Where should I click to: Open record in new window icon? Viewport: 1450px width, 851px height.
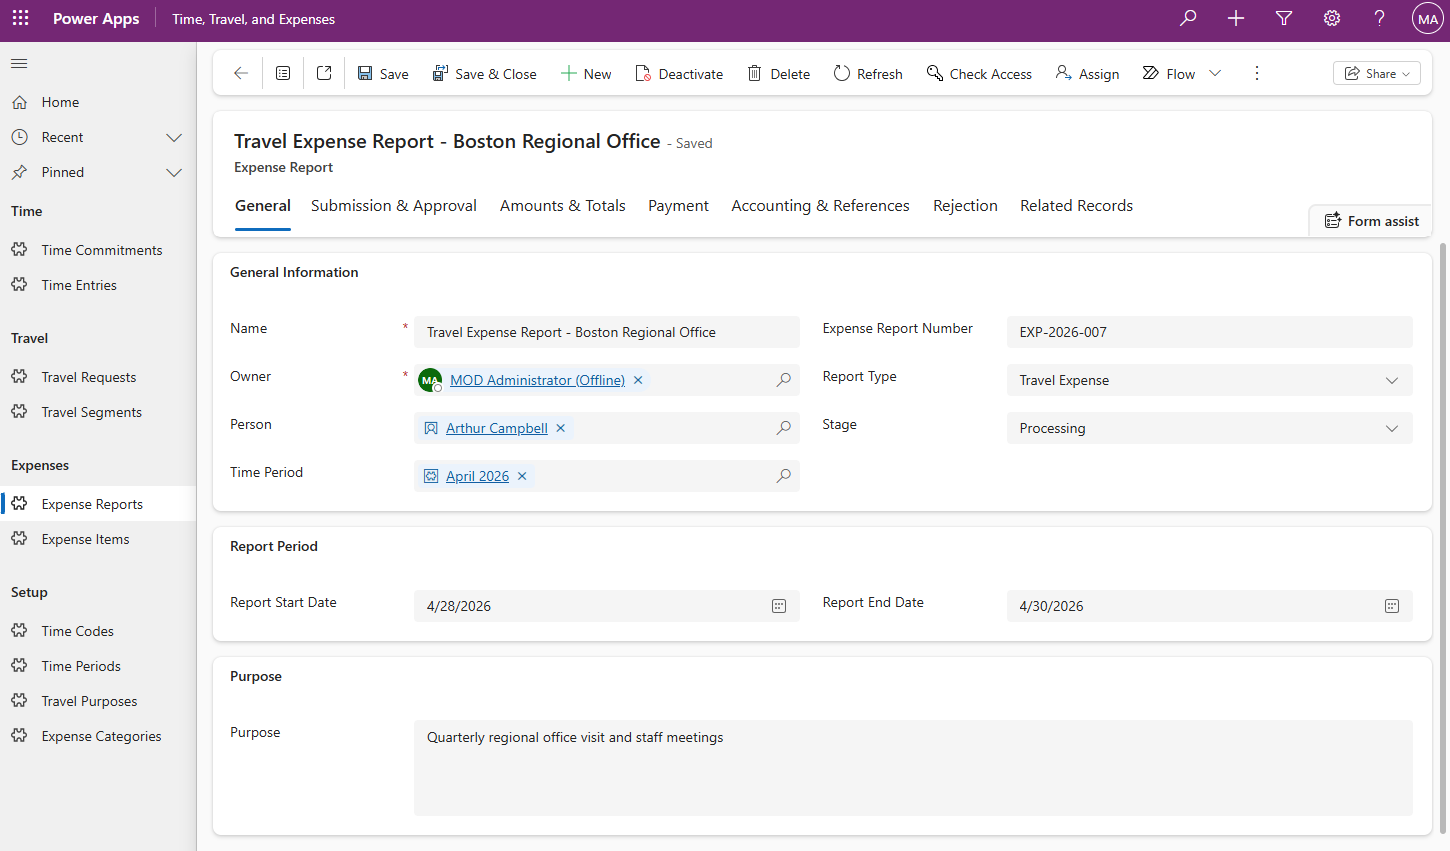324,73
